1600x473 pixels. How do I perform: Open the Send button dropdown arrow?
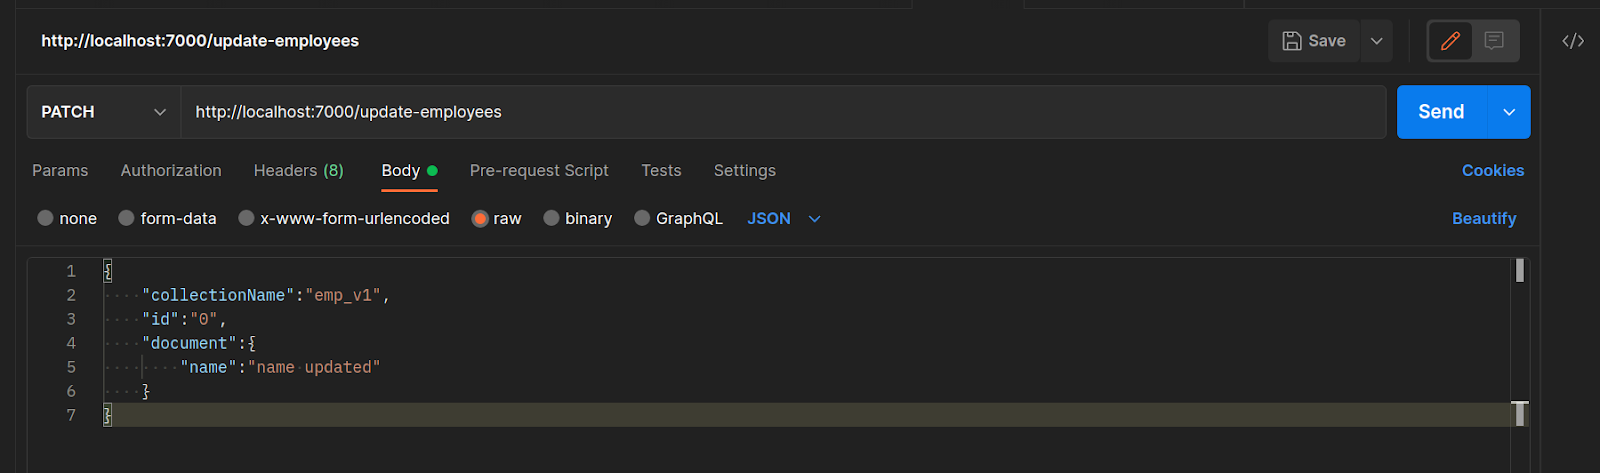pyautogui.click(x=1509, y=112)
